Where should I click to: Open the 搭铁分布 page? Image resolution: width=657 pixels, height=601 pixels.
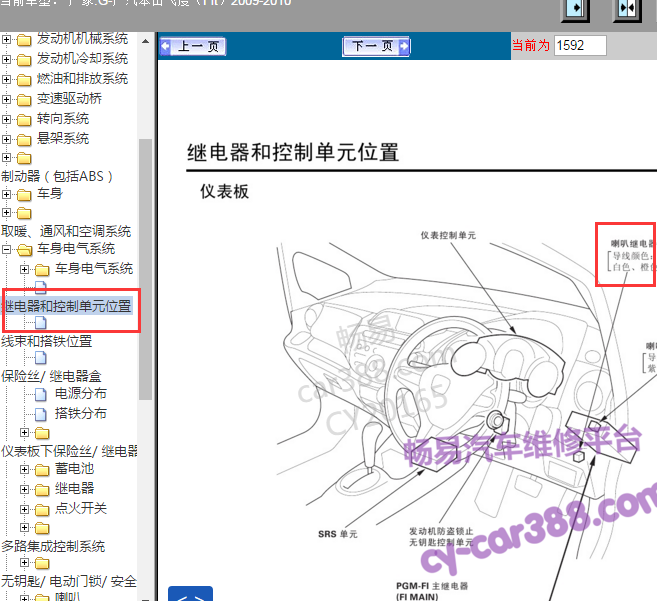click(x=81, y=414)
